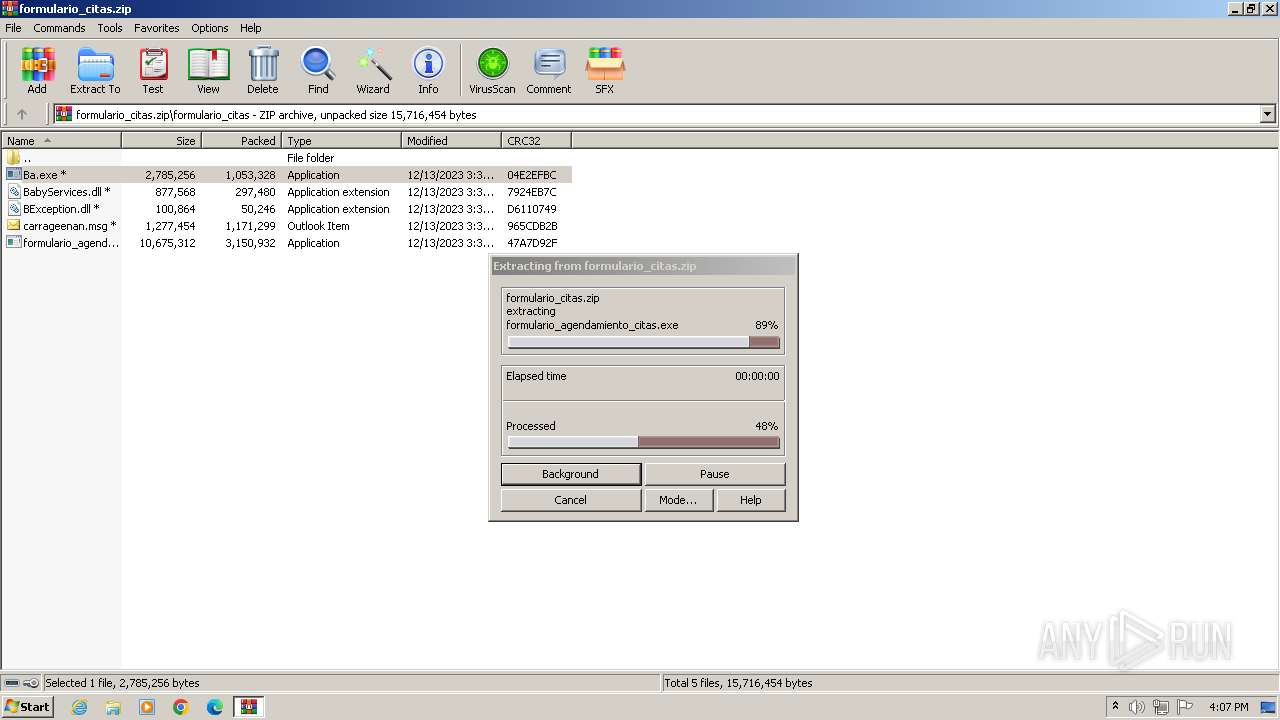The width and height of the screenshot is (1280, 720).
Task: Sort by Size column header
Action: pos(162,141)
